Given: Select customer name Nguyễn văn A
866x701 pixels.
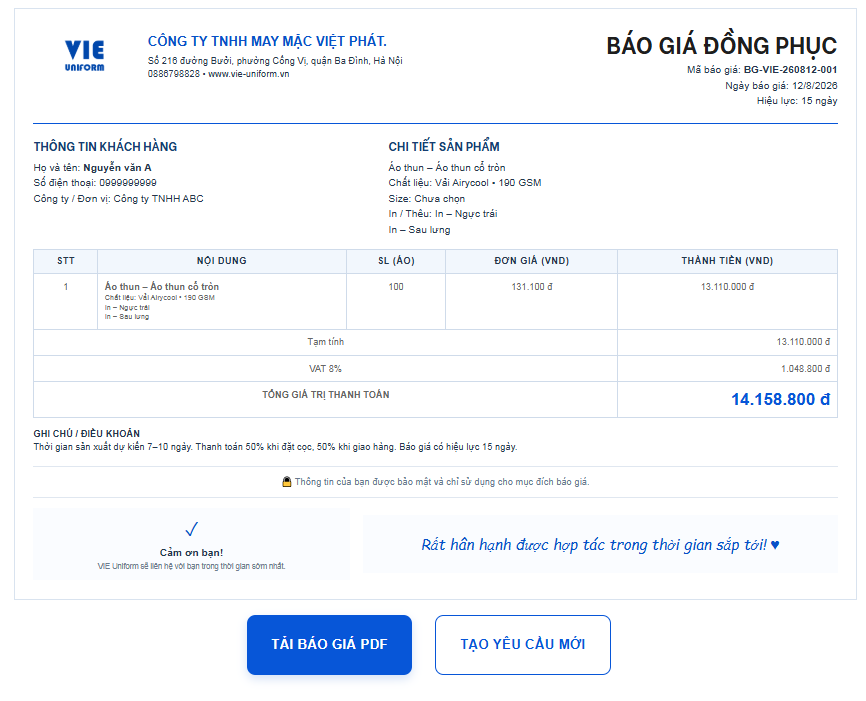Looking at the screenshot, I should point(117,167).
